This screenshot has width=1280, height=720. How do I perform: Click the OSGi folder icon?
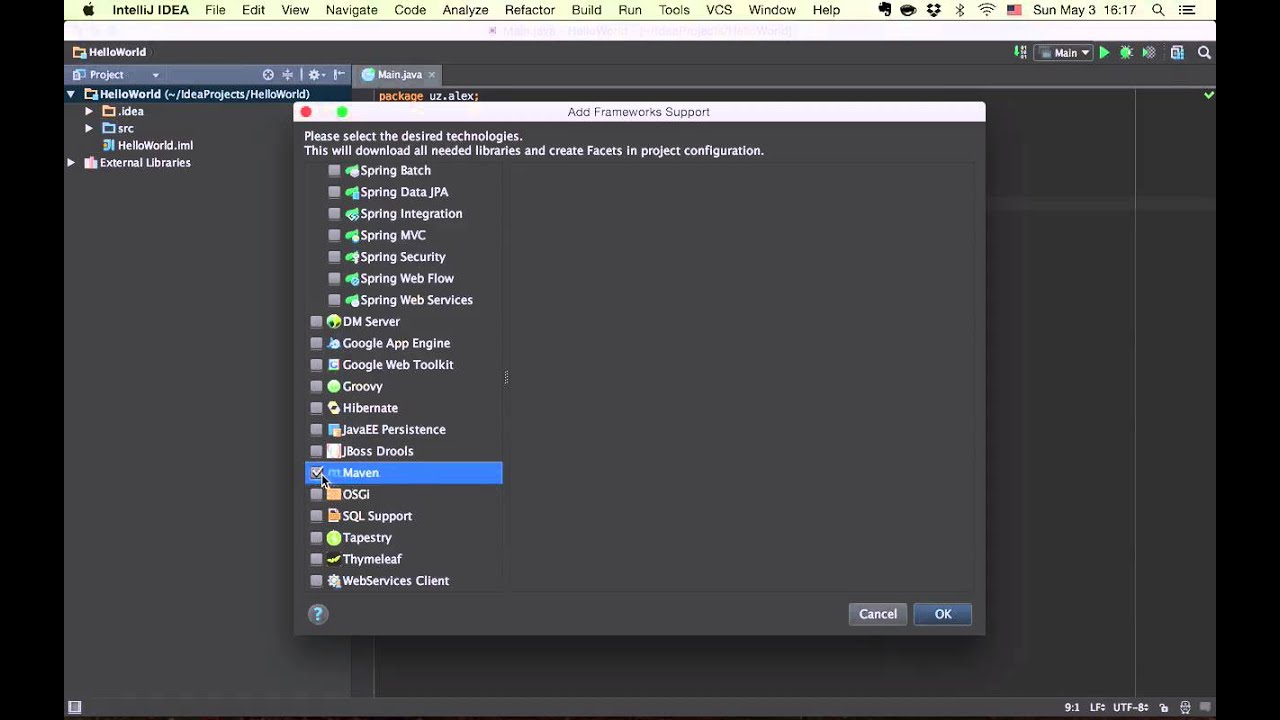(334, 495)
